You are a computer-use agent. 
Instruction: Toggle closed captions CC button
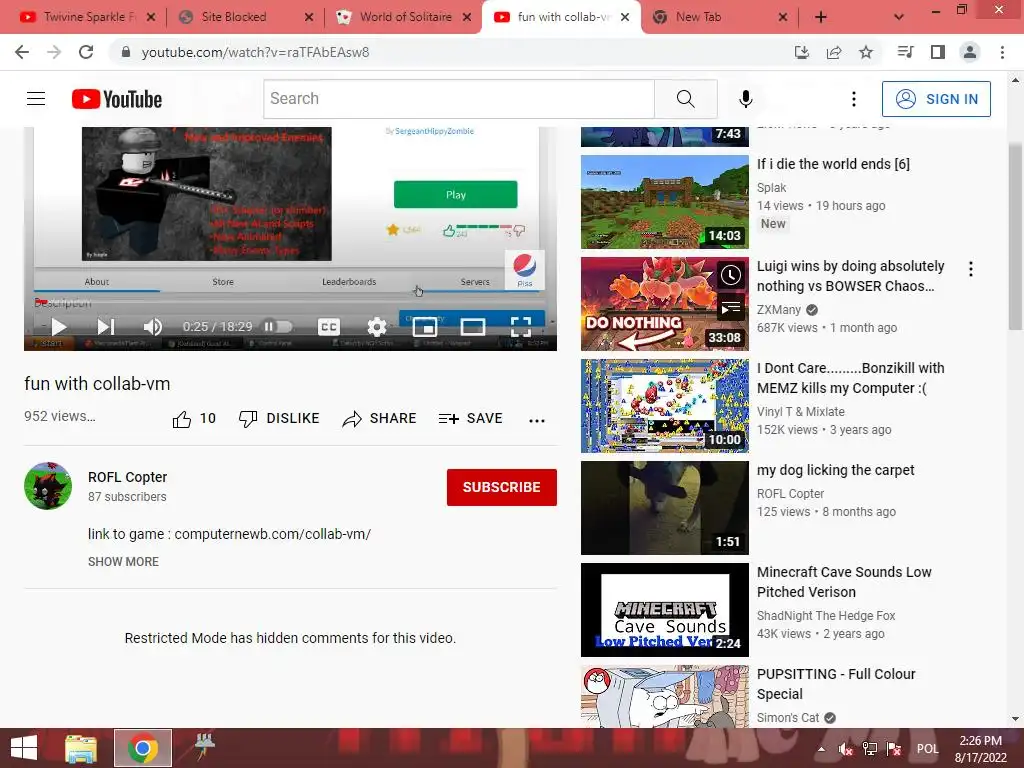click(328, 327)
